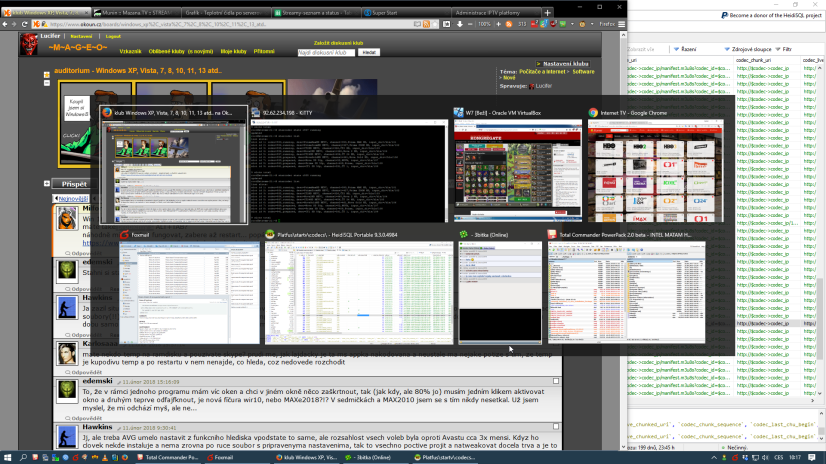The height and width of the screenshot is (464, 826).
Task: Tick the checkbox on Hawkins' 9:30 post
Action: pyautogui.click(x=556, y=427)
